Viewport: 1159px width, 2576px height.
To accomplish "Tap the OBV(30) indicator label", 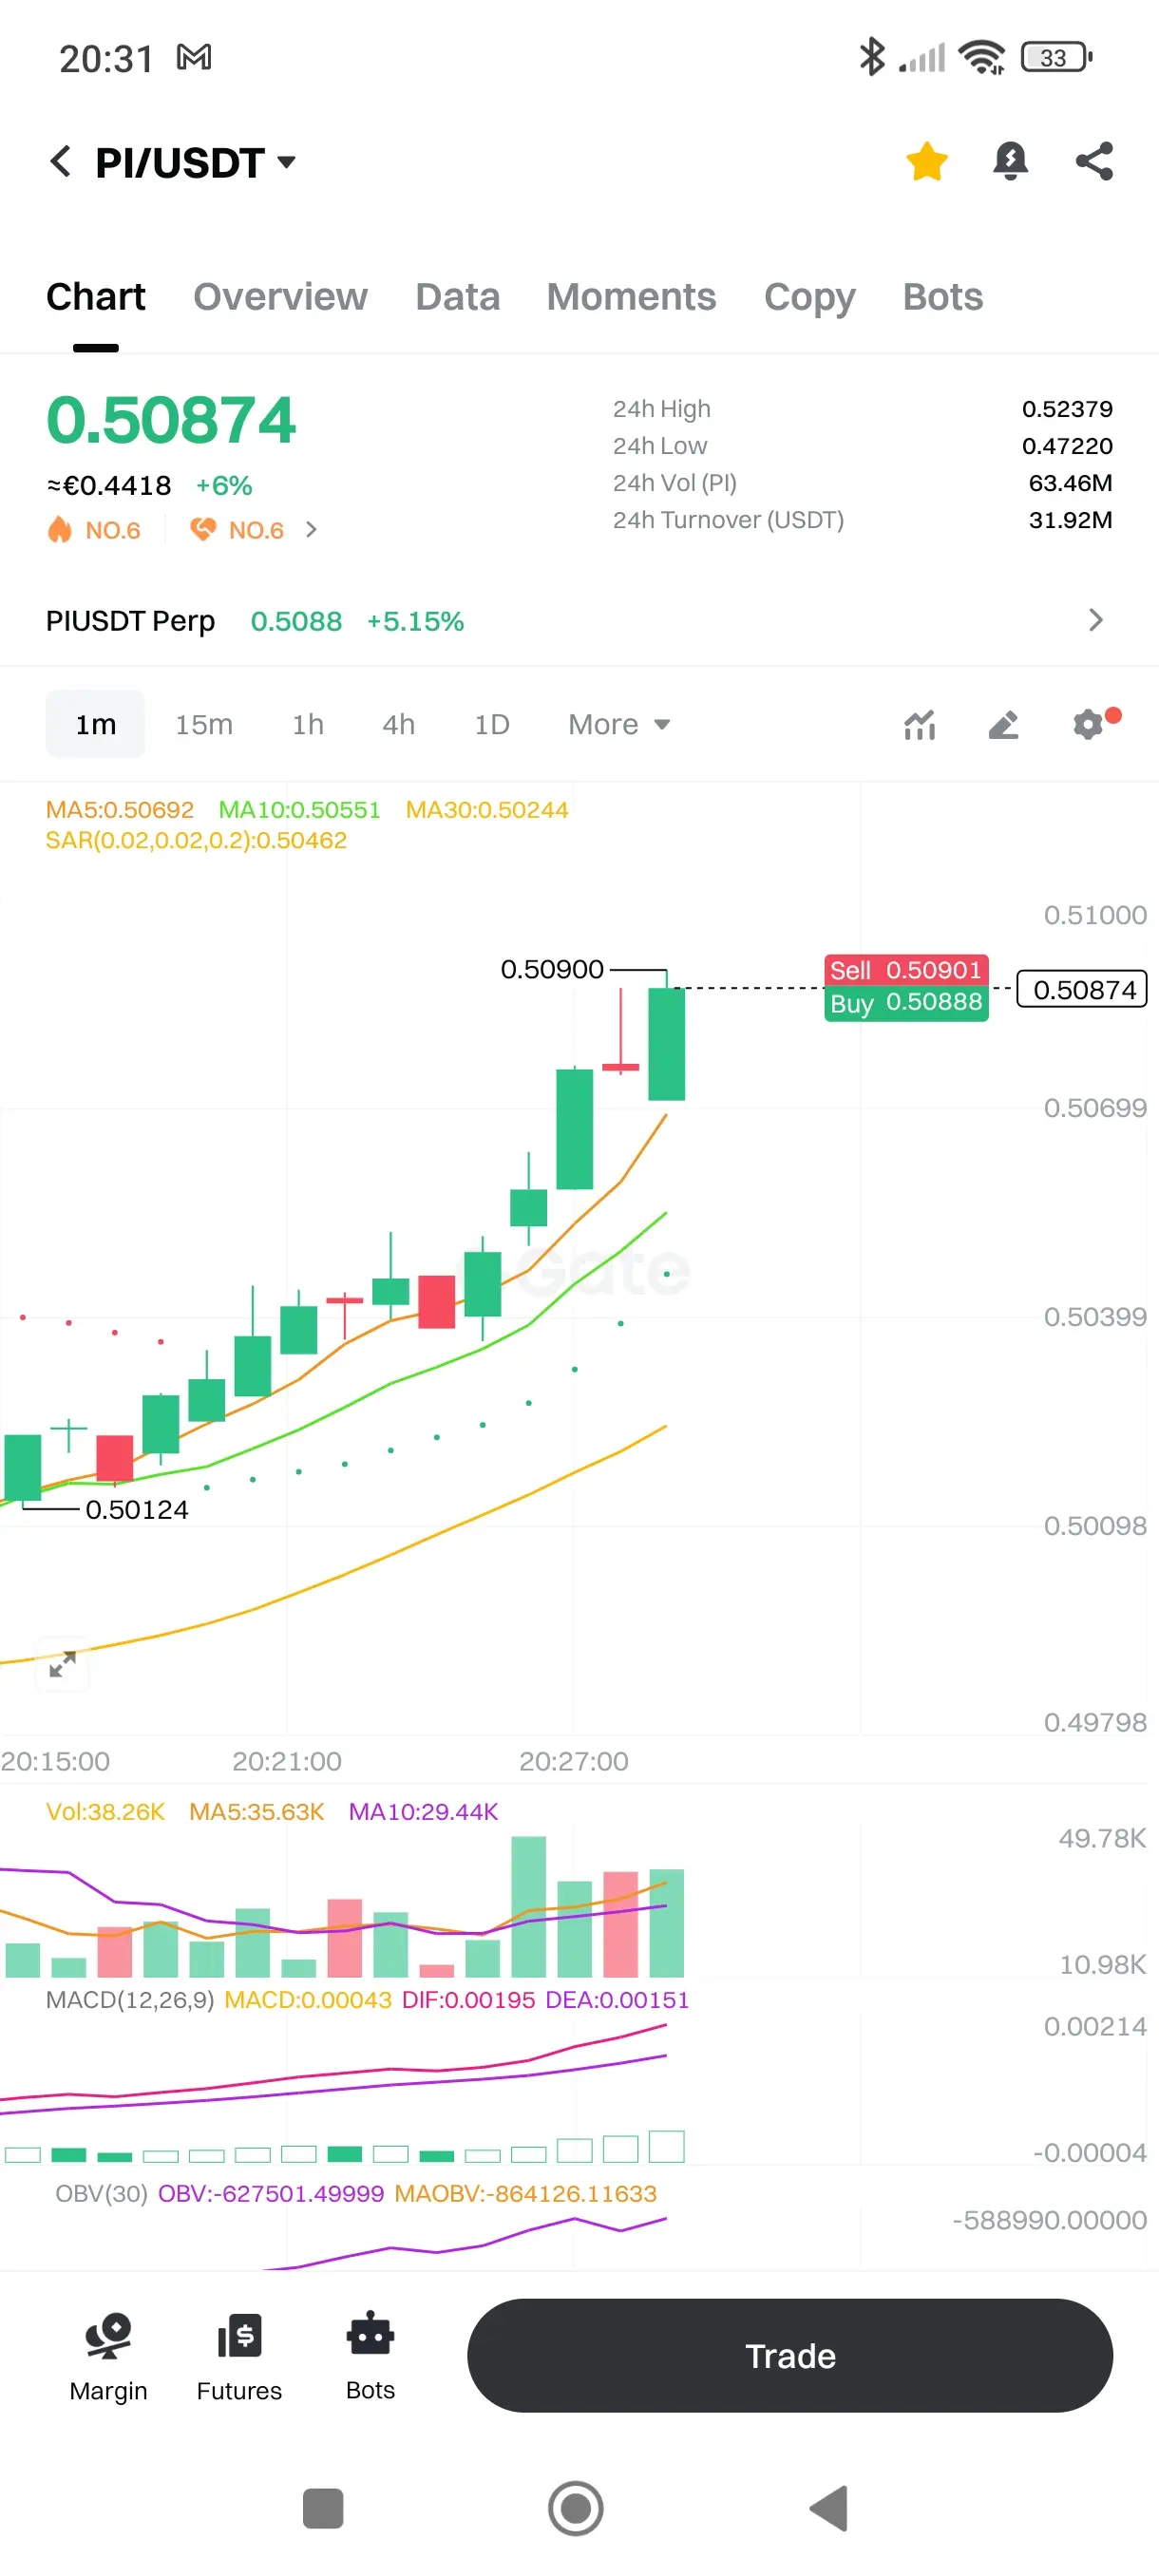I will [101, 2194].
